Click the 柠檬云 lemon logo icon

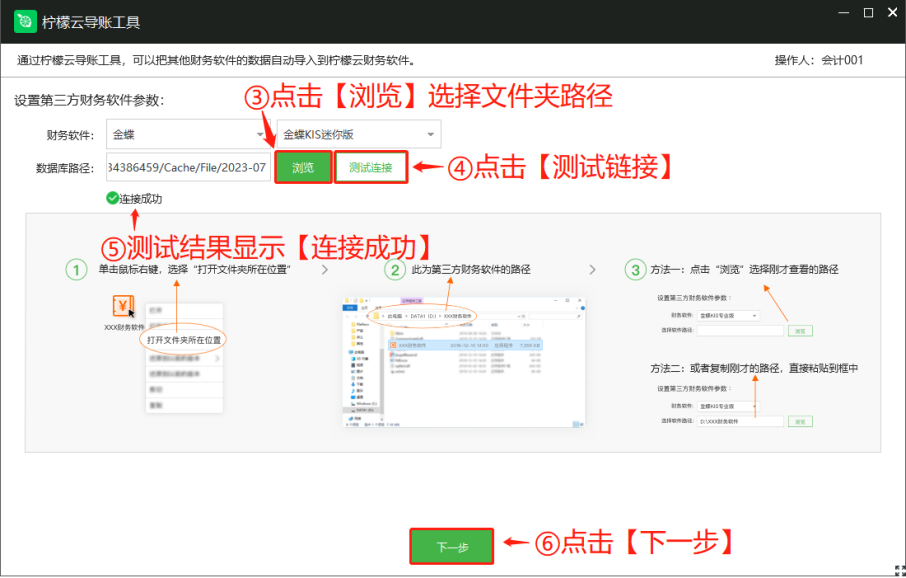25,22
